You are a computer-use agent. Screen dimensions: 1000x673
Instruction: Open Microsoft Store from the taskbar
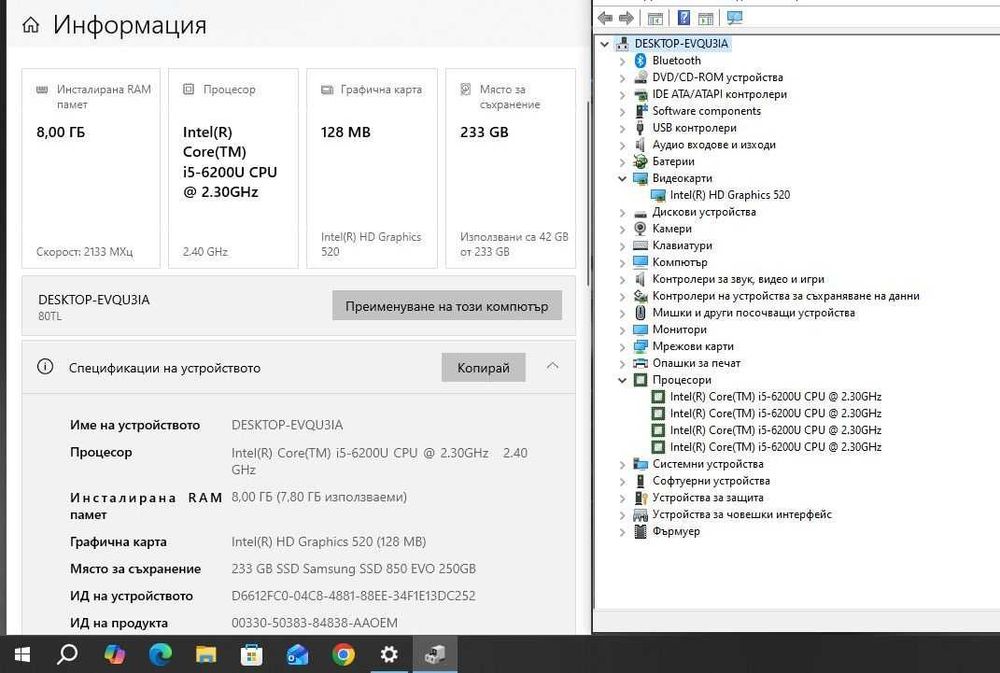251,655
